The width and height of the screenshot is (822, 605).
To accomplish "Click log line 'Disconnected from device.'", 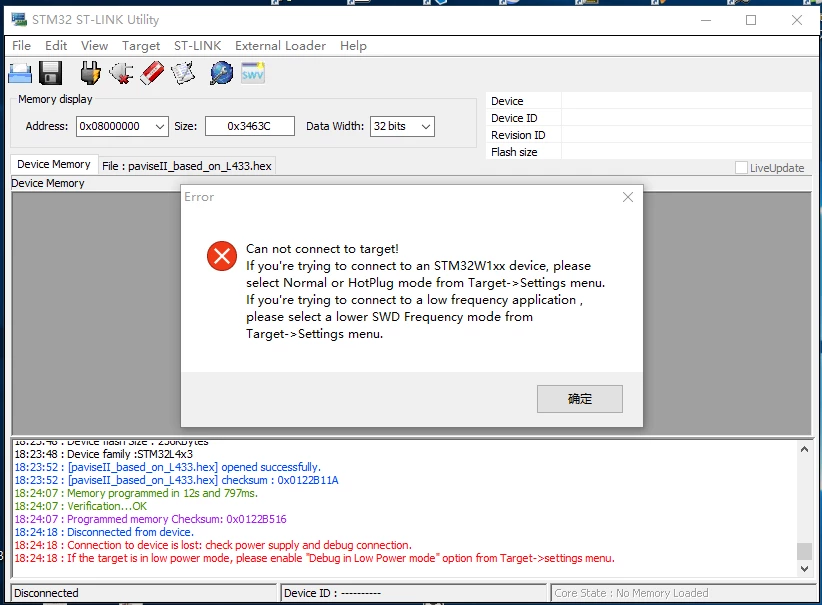I will [x=104, y=532].
